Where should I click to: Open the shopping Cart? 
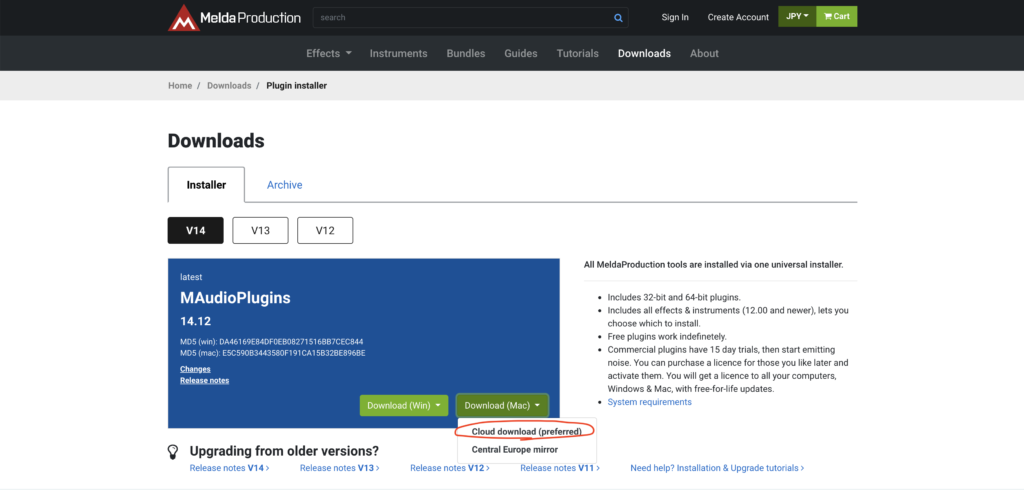point(837,17)
